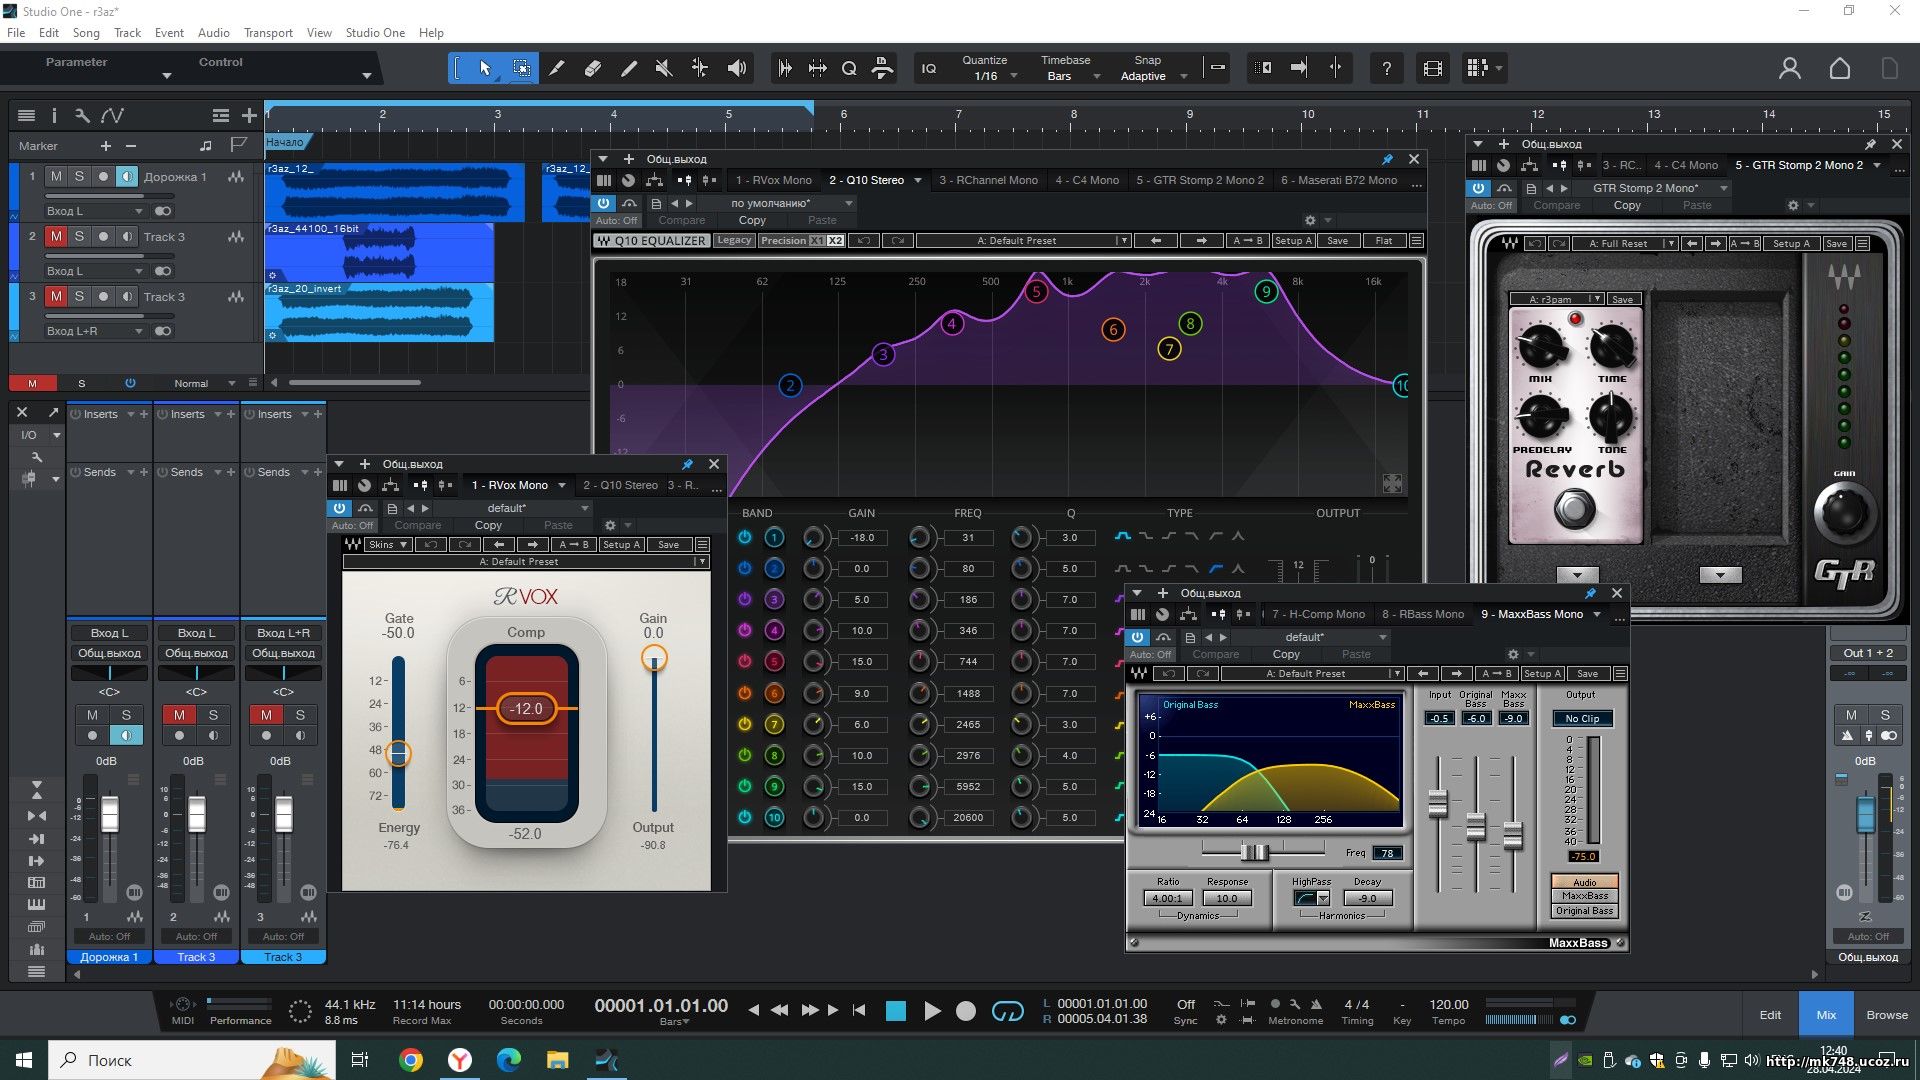Select the Eraser tool in the toolbar
Image resolution: width=1920 pixels, height=1080 pixels.
click(593, 68)
